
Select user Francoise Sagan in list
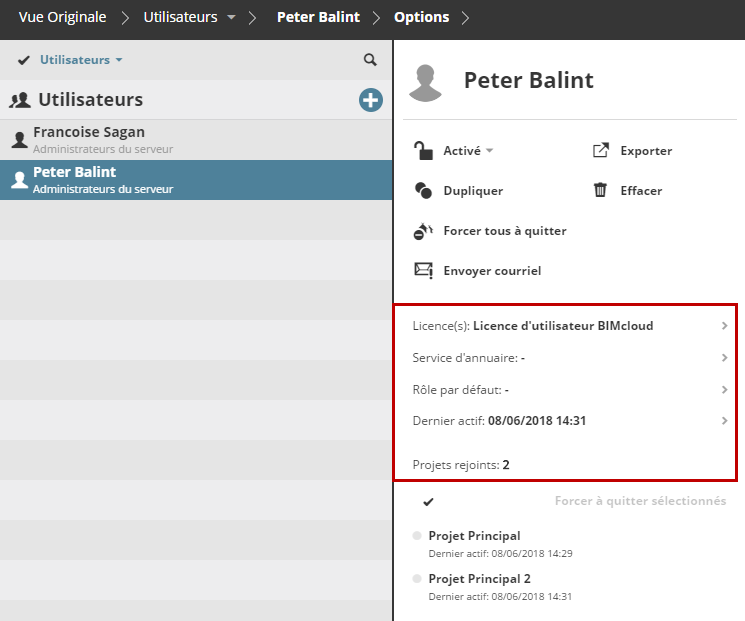tap(90, 139)
